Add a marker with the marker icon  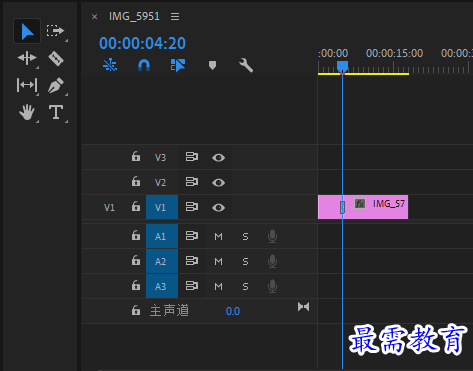coord(212,65)
